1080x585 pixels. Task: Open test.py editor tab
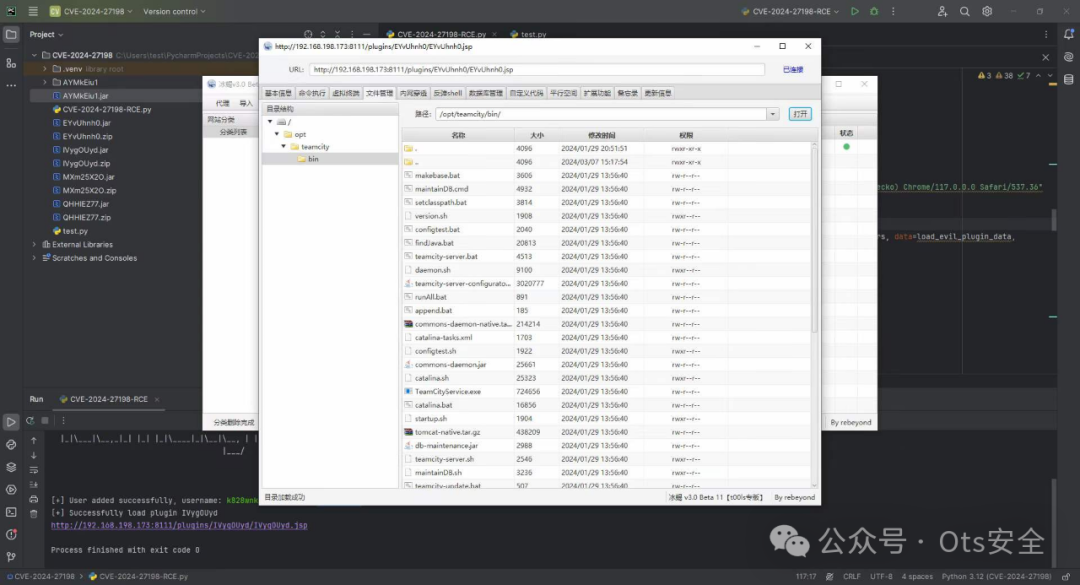[533, 34]
